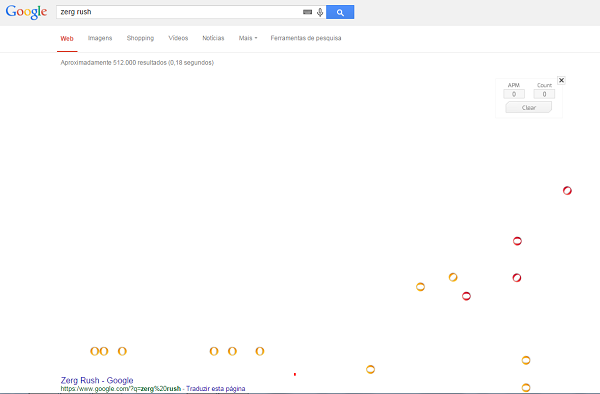Click the yellow O at bottom right corner
Viewport: 600px width, 394px height.
(x=526, y=387)
